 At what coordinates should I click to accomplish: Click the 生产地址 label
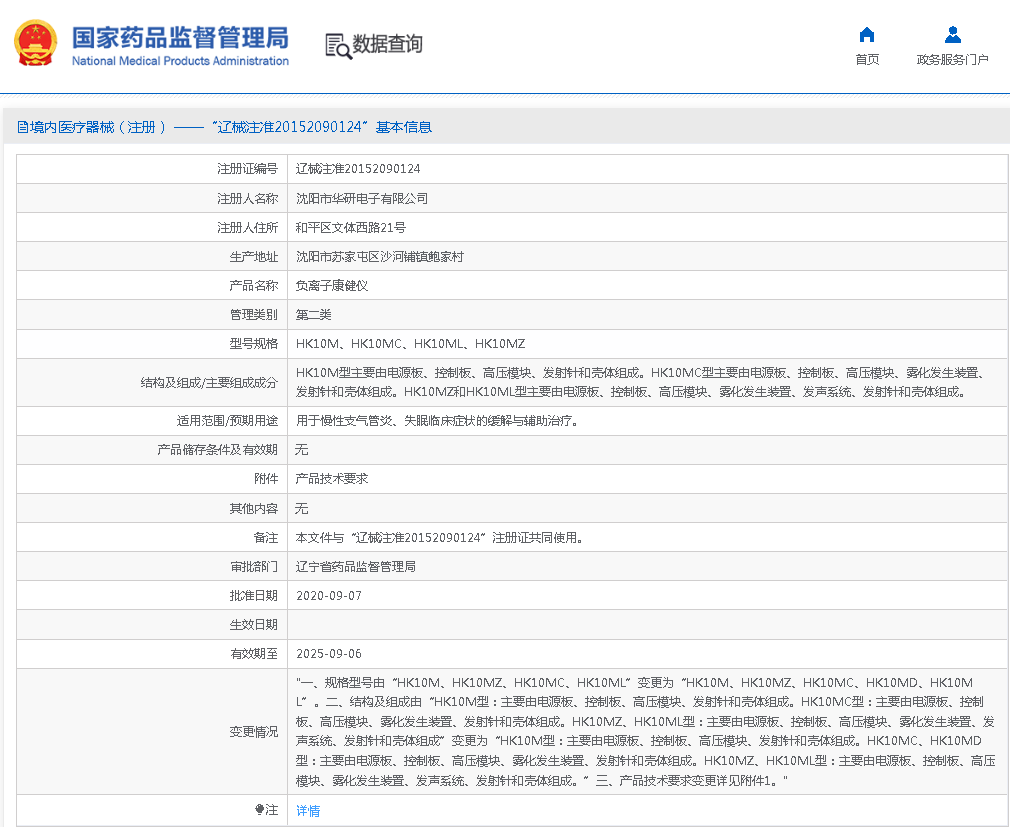point(254,256)
